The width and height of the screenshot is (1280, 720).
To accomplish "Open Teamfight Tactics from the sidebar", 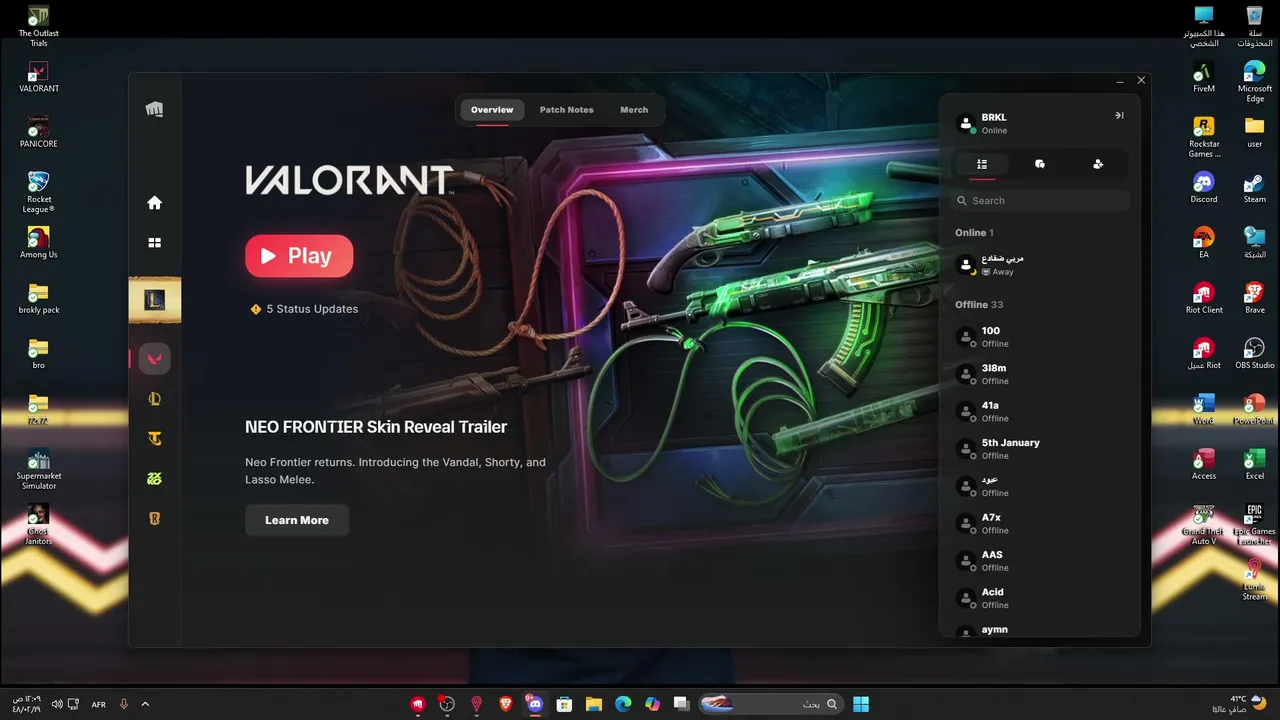I will [154, 439].
